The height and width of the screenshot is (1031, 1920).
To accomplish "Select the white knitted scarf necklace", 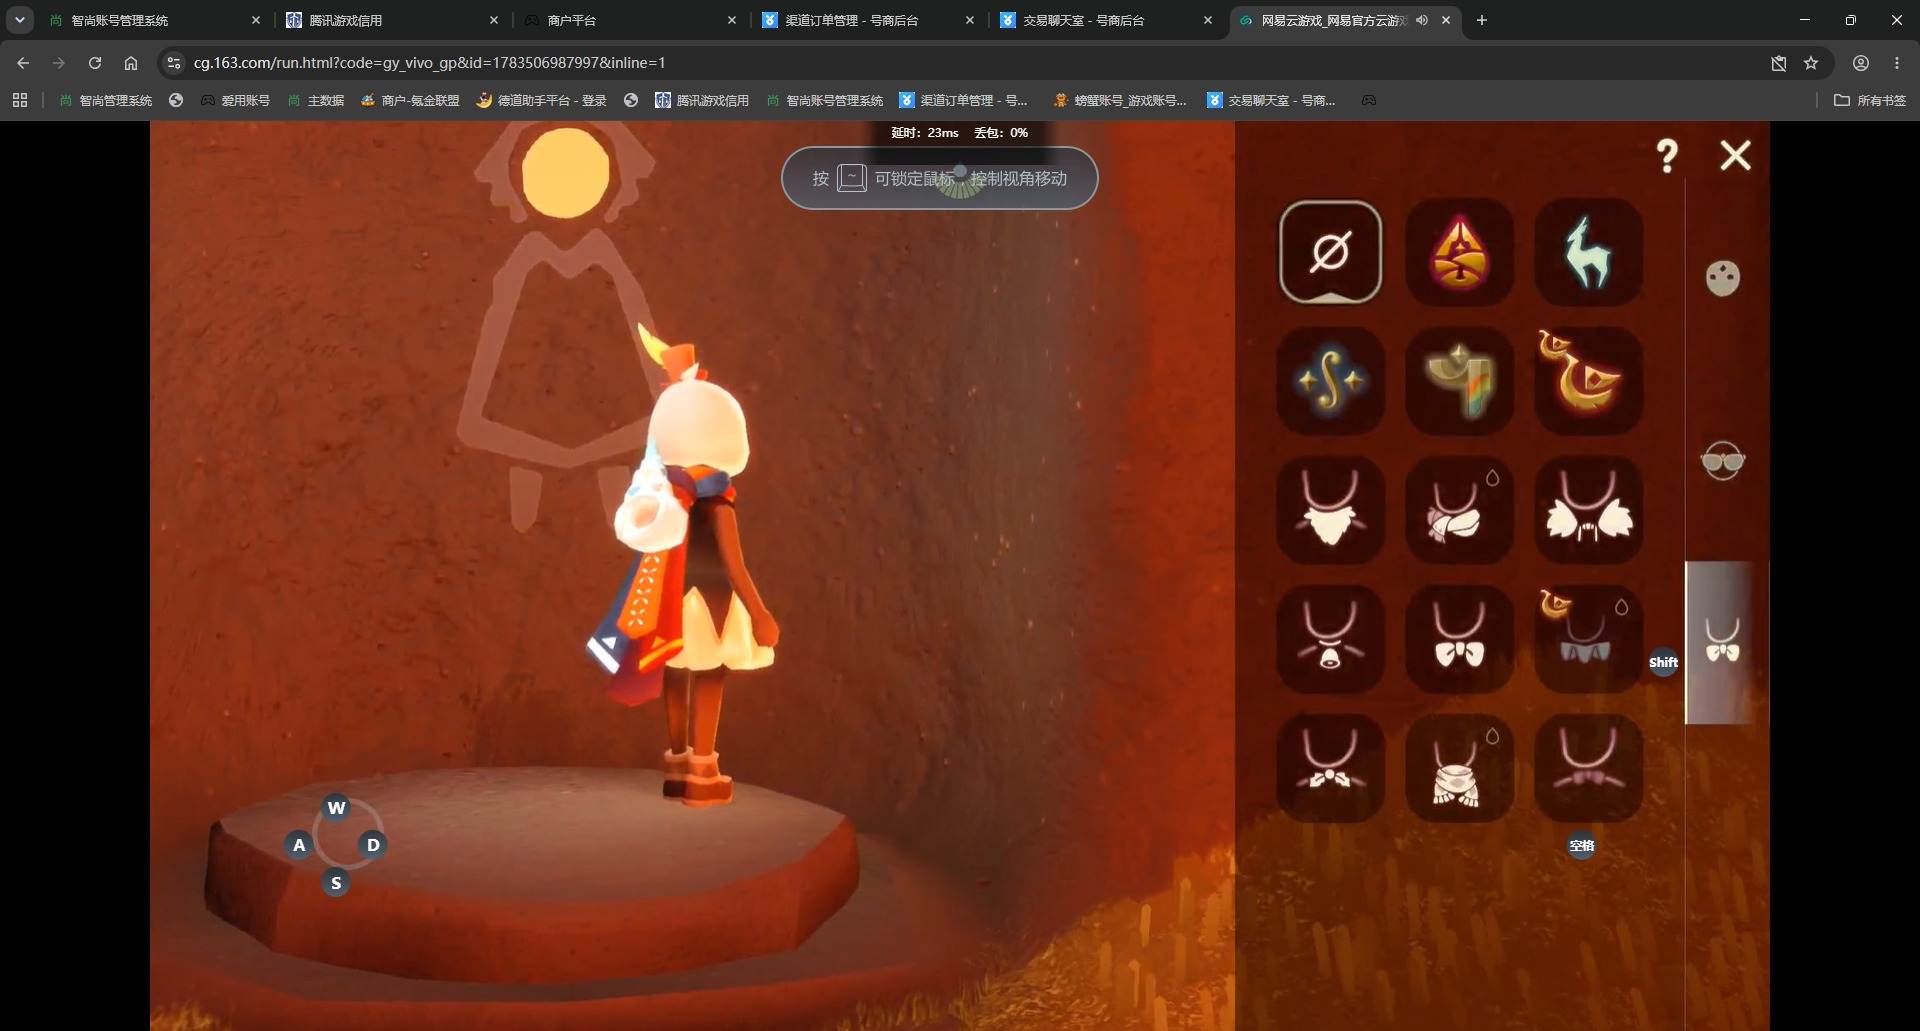I will [1459, 768].
